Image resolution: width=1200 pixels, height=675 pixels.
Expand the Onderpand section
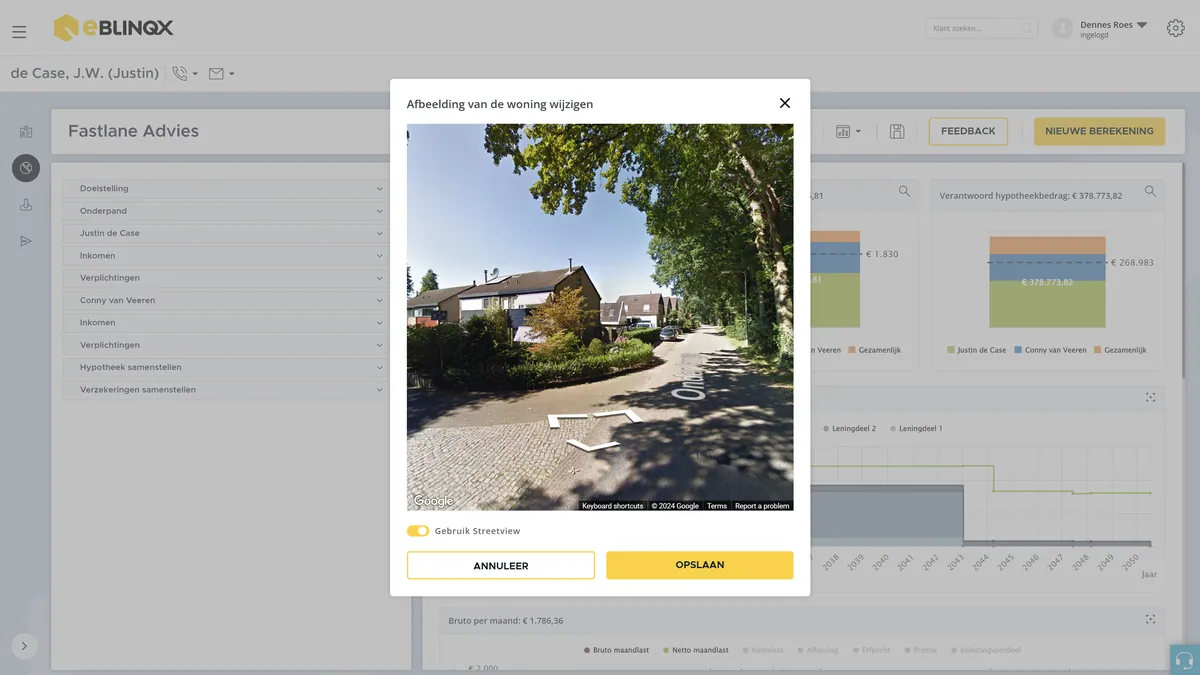[x=224, y=211]
